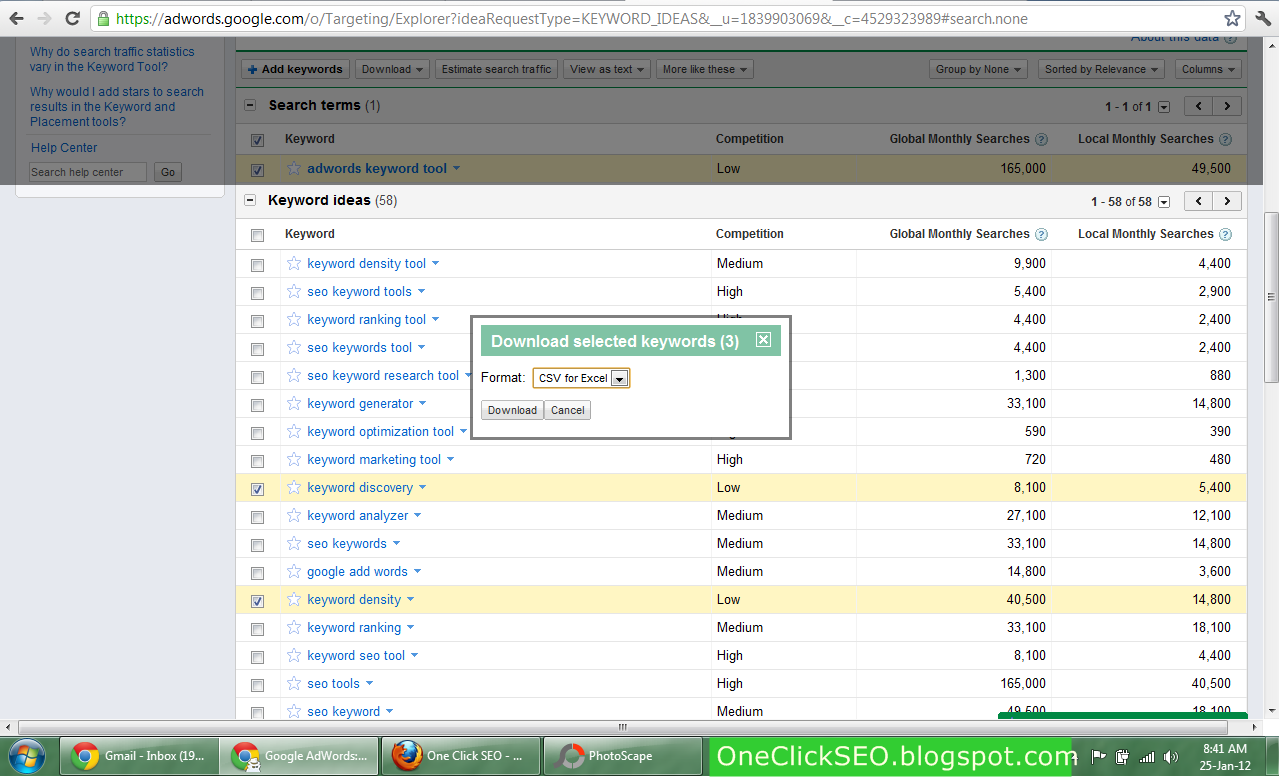Screen dimensions: 1279x777
Task: Bookmark the page using the address bar star
Action: coord(1234,17)
